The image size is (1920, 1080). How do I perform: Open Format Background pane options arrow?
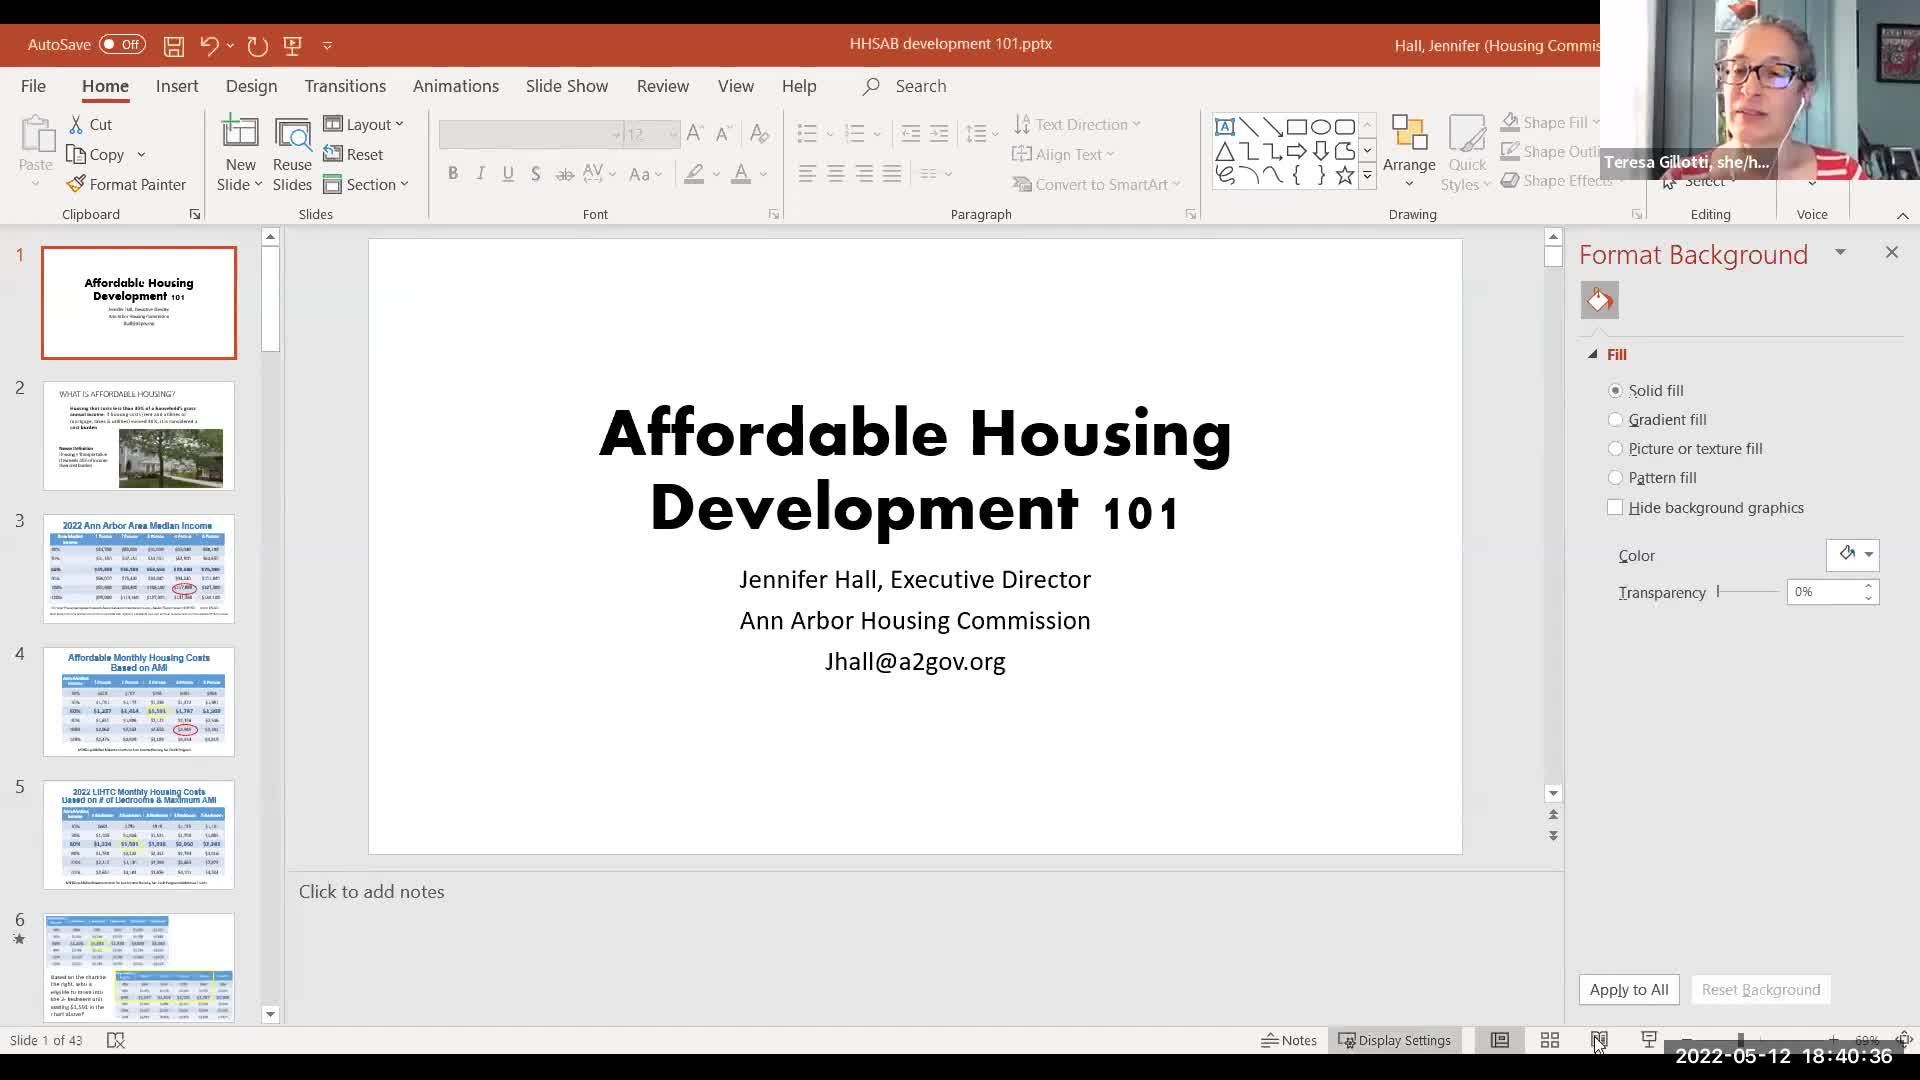[x=1840, y=252]
